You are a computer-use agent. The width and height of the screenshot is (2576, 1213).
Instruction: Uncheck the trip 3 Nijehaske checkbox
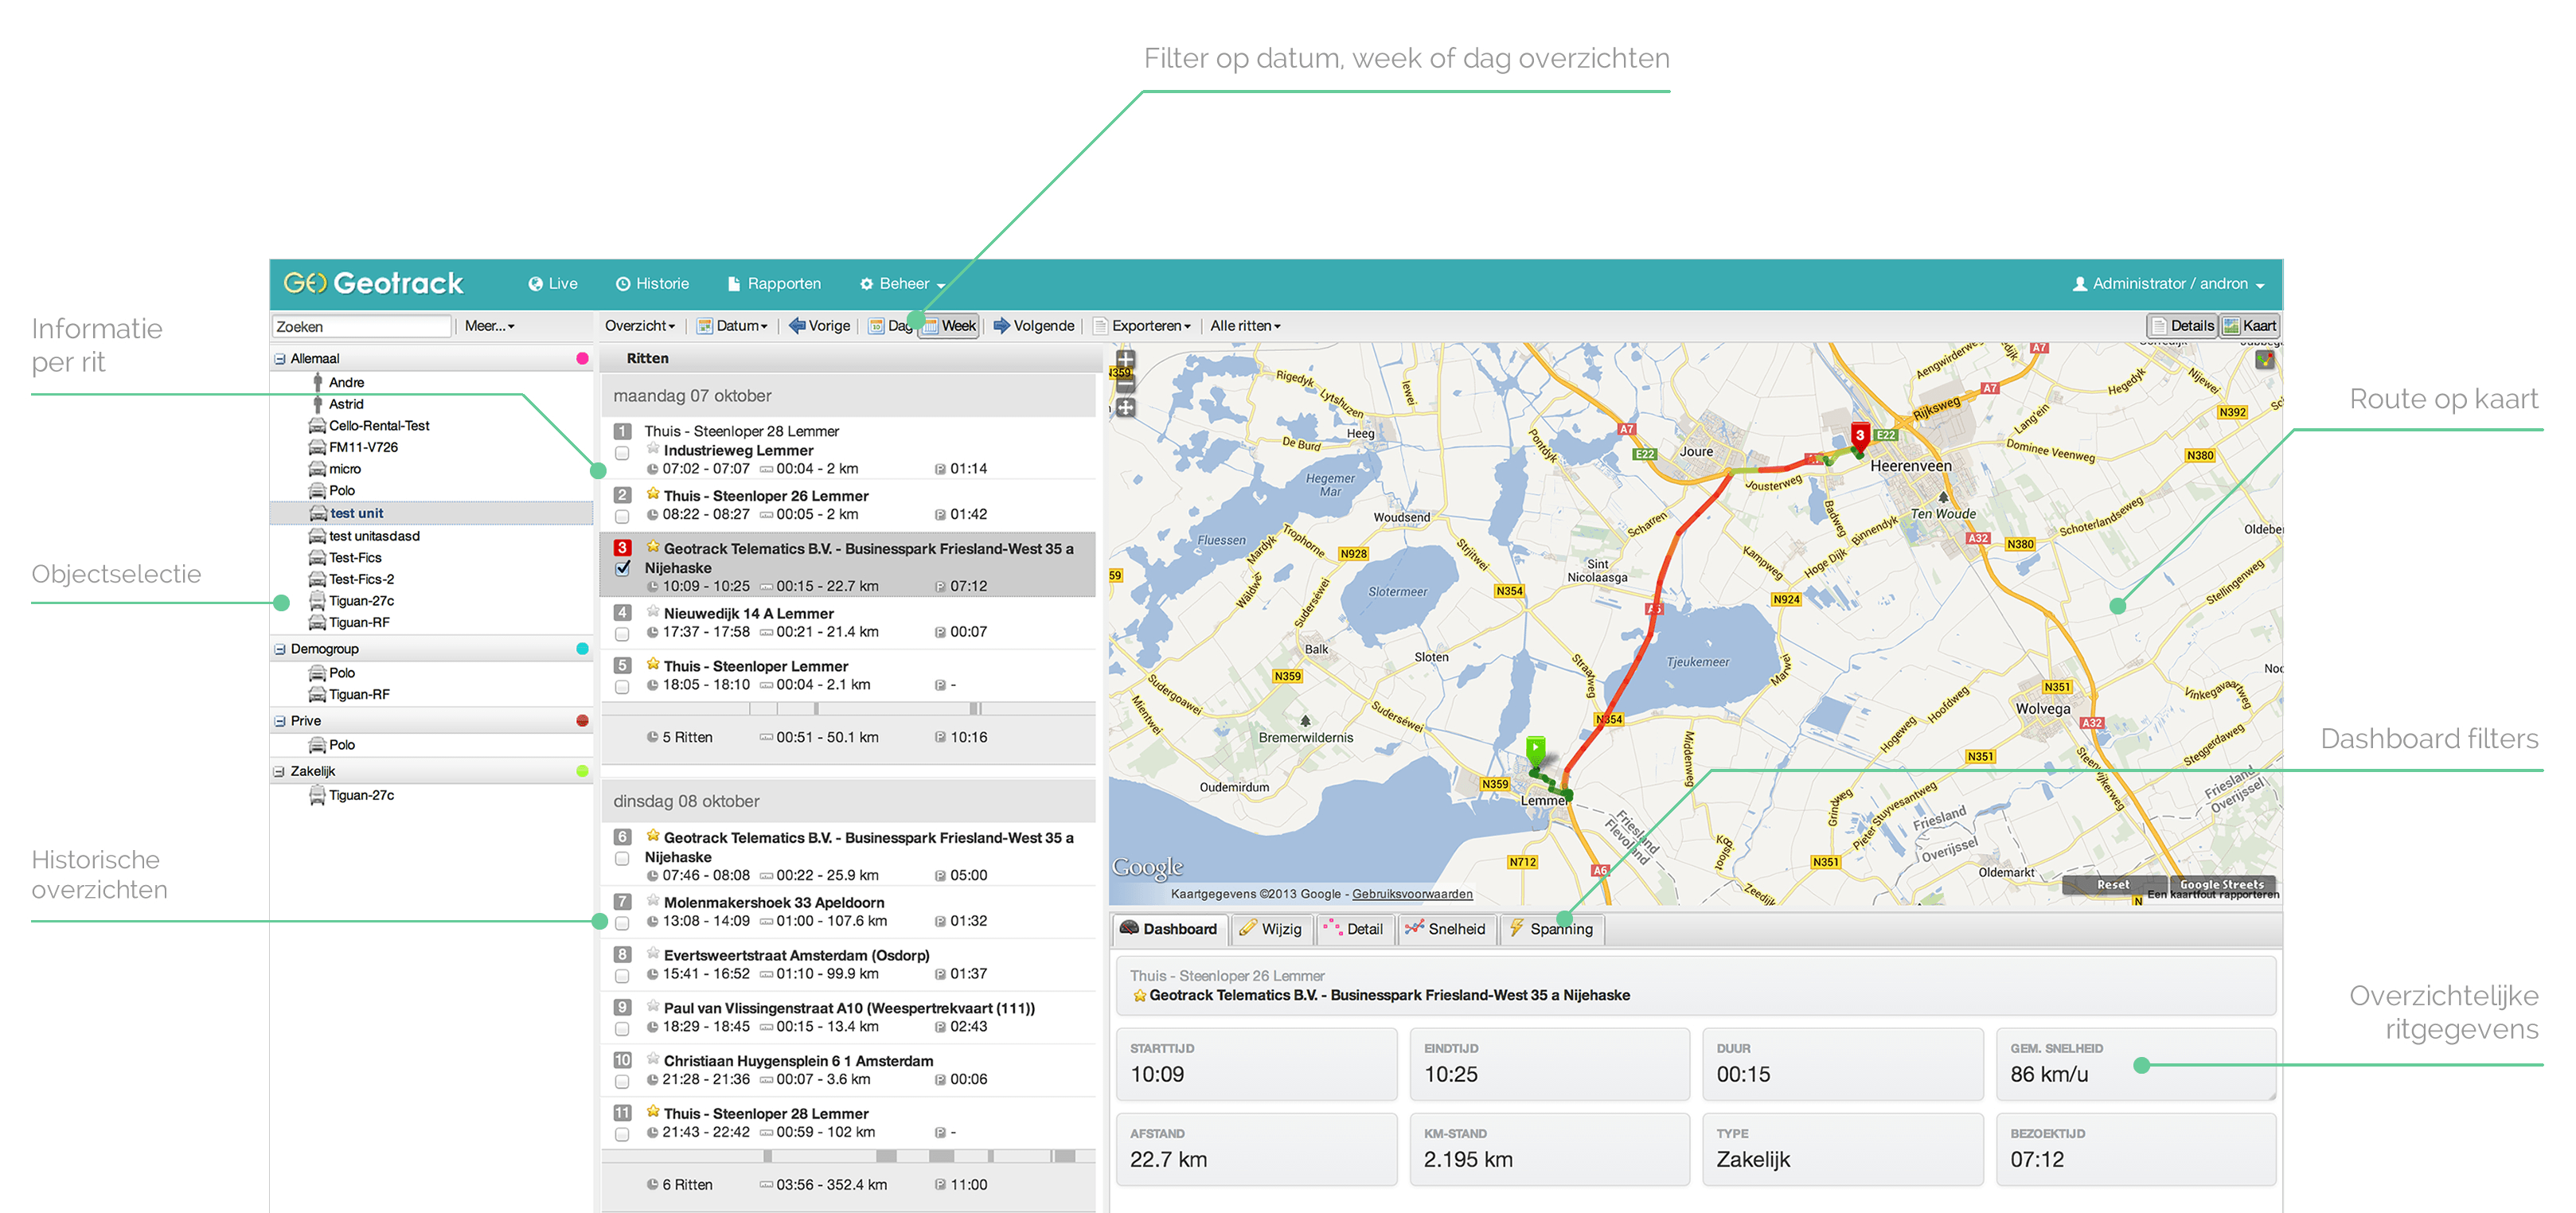(x=622, y=568)
